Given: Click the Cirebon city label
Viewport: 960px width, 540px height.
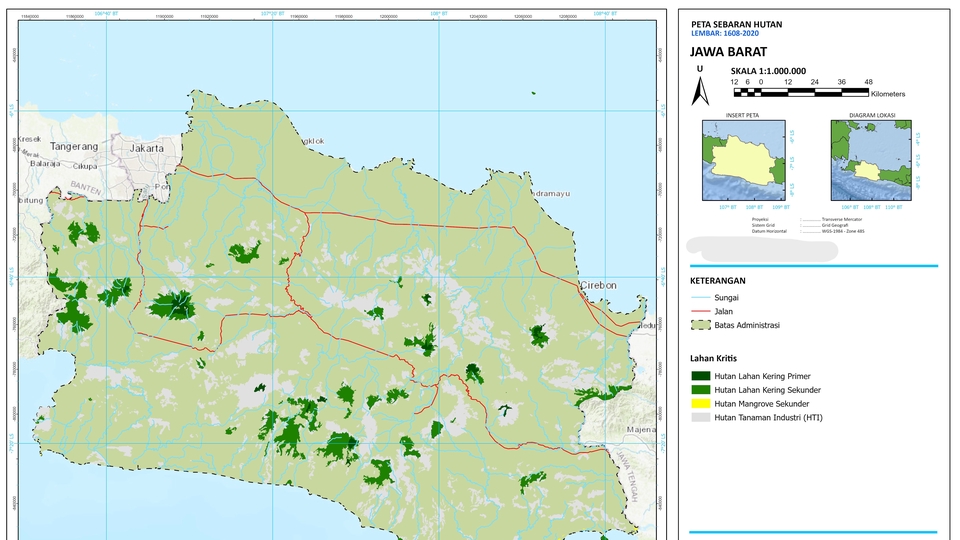Looking at the screenshot, I should point(598,285).
